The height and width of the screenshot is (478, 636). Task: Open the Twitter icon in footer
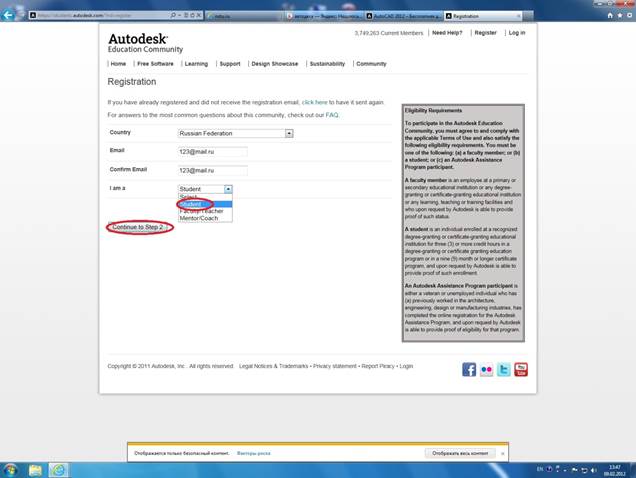tap(504, 370)
